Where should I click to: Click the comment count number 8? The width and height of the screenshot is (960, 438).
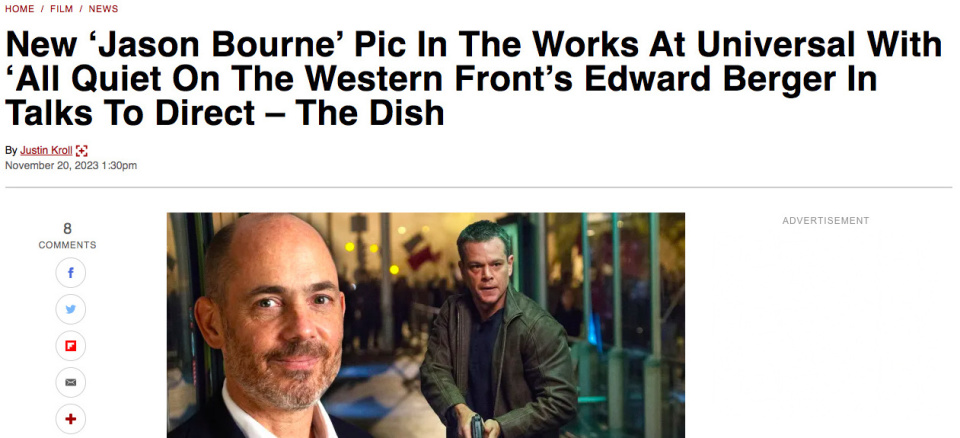pos(67,229)
